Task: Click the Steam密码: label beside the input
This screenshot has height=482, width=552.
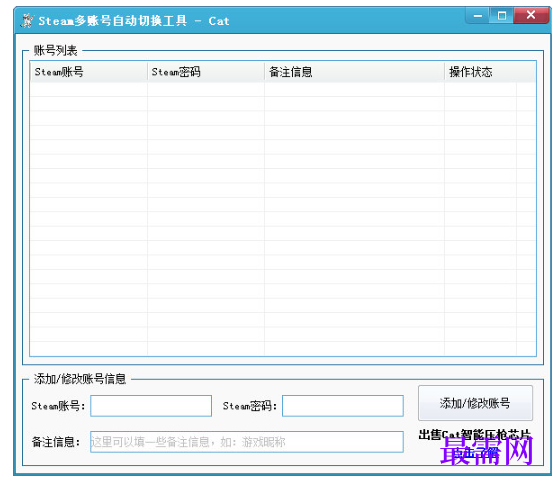Action: (x=250, y=406)
